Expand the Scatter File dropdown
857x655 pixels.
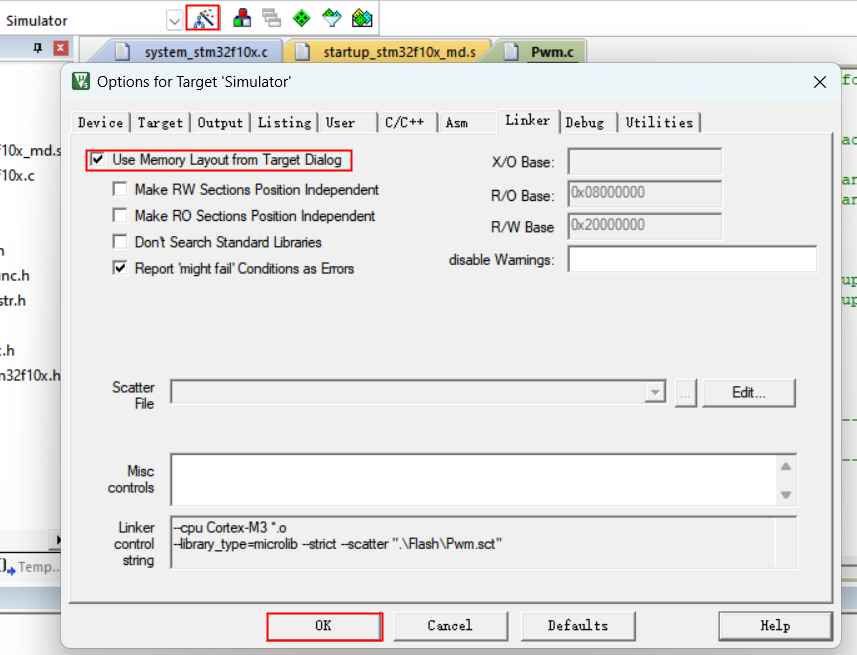pos(655,393)
